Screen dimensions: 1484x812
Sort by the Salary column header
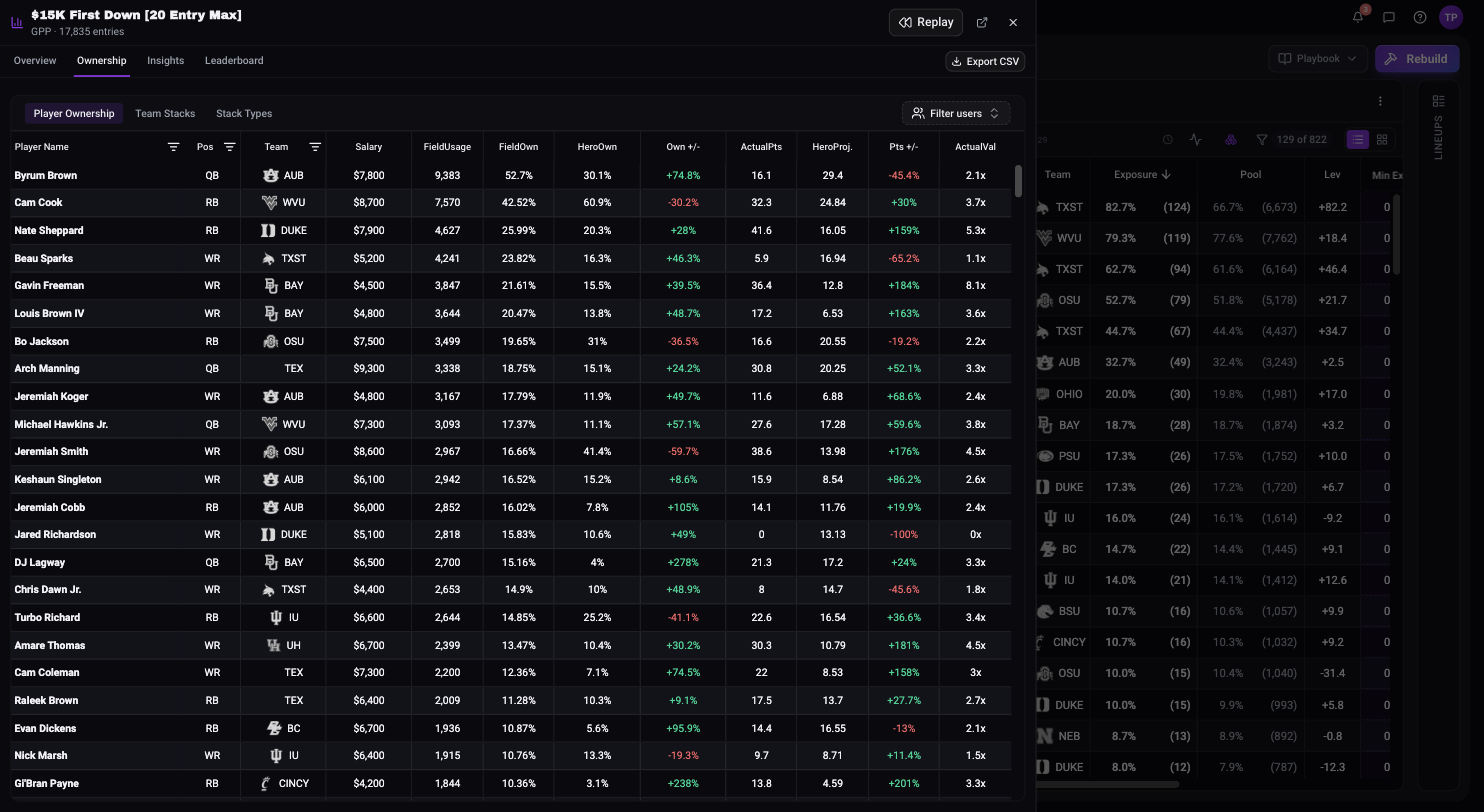click(x=368, y=147)
